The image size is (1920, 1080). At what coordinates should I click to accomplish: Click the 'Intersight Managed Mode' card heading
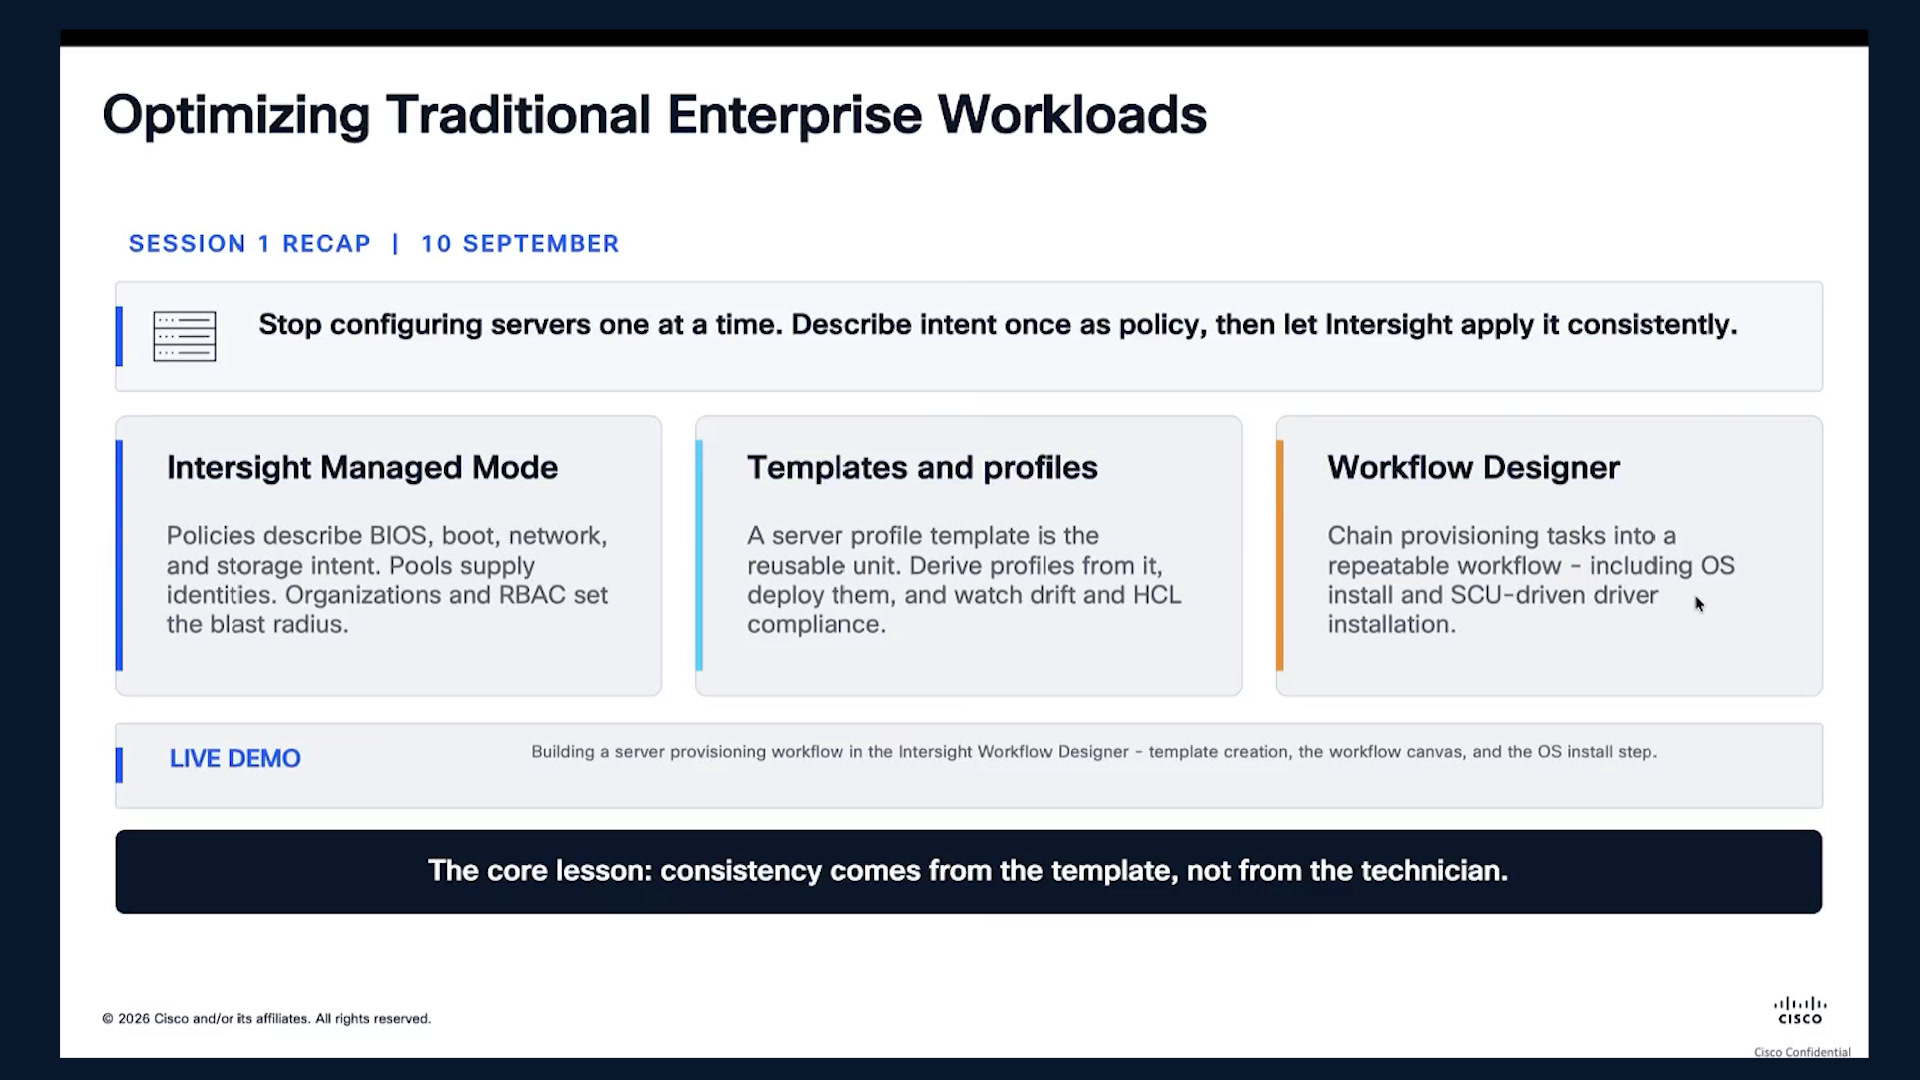click(362, 468)
